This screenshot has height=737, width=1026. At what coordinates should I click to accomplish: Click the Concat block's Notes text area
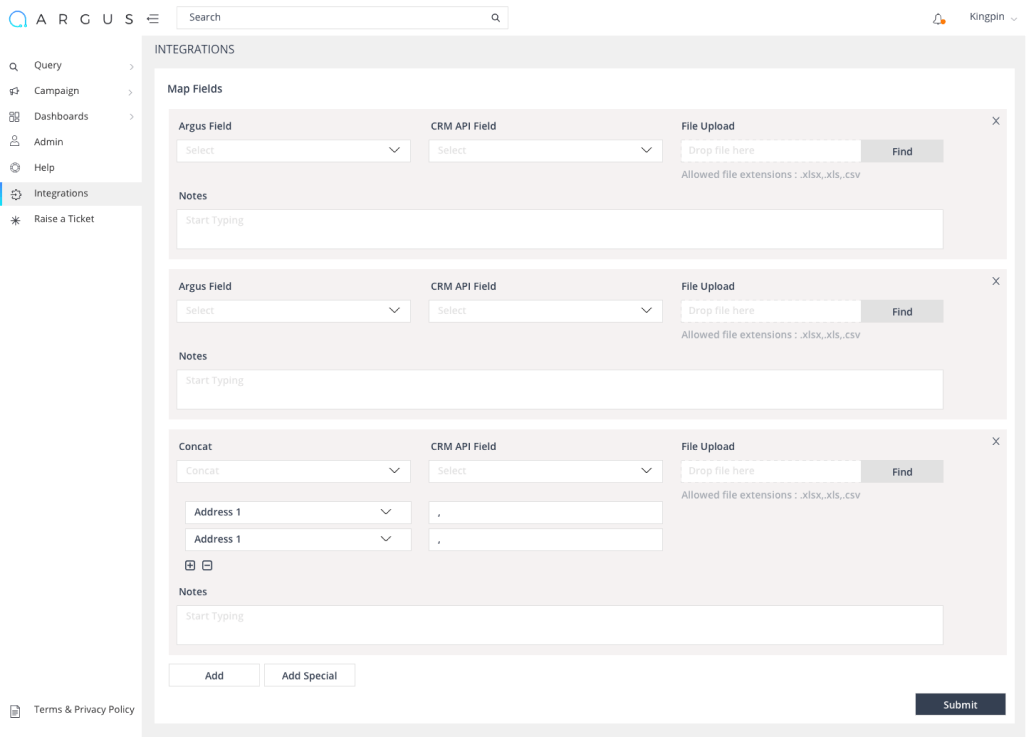click(x=559, y=625)
